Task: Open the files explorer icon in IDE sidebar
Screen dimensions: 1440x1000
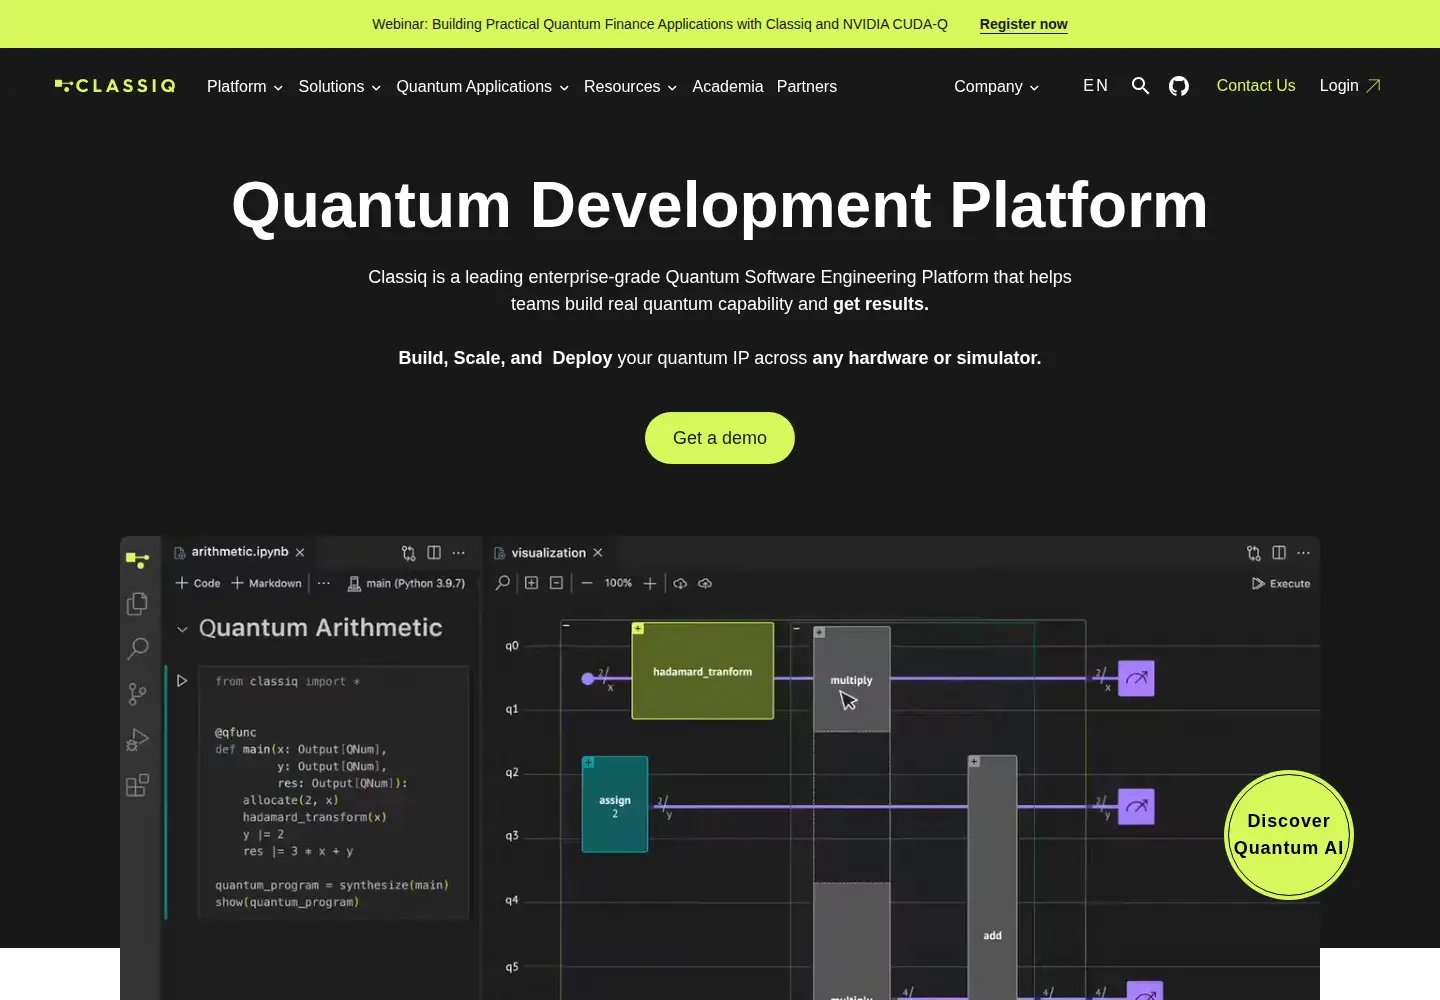Action: [138, 604]
